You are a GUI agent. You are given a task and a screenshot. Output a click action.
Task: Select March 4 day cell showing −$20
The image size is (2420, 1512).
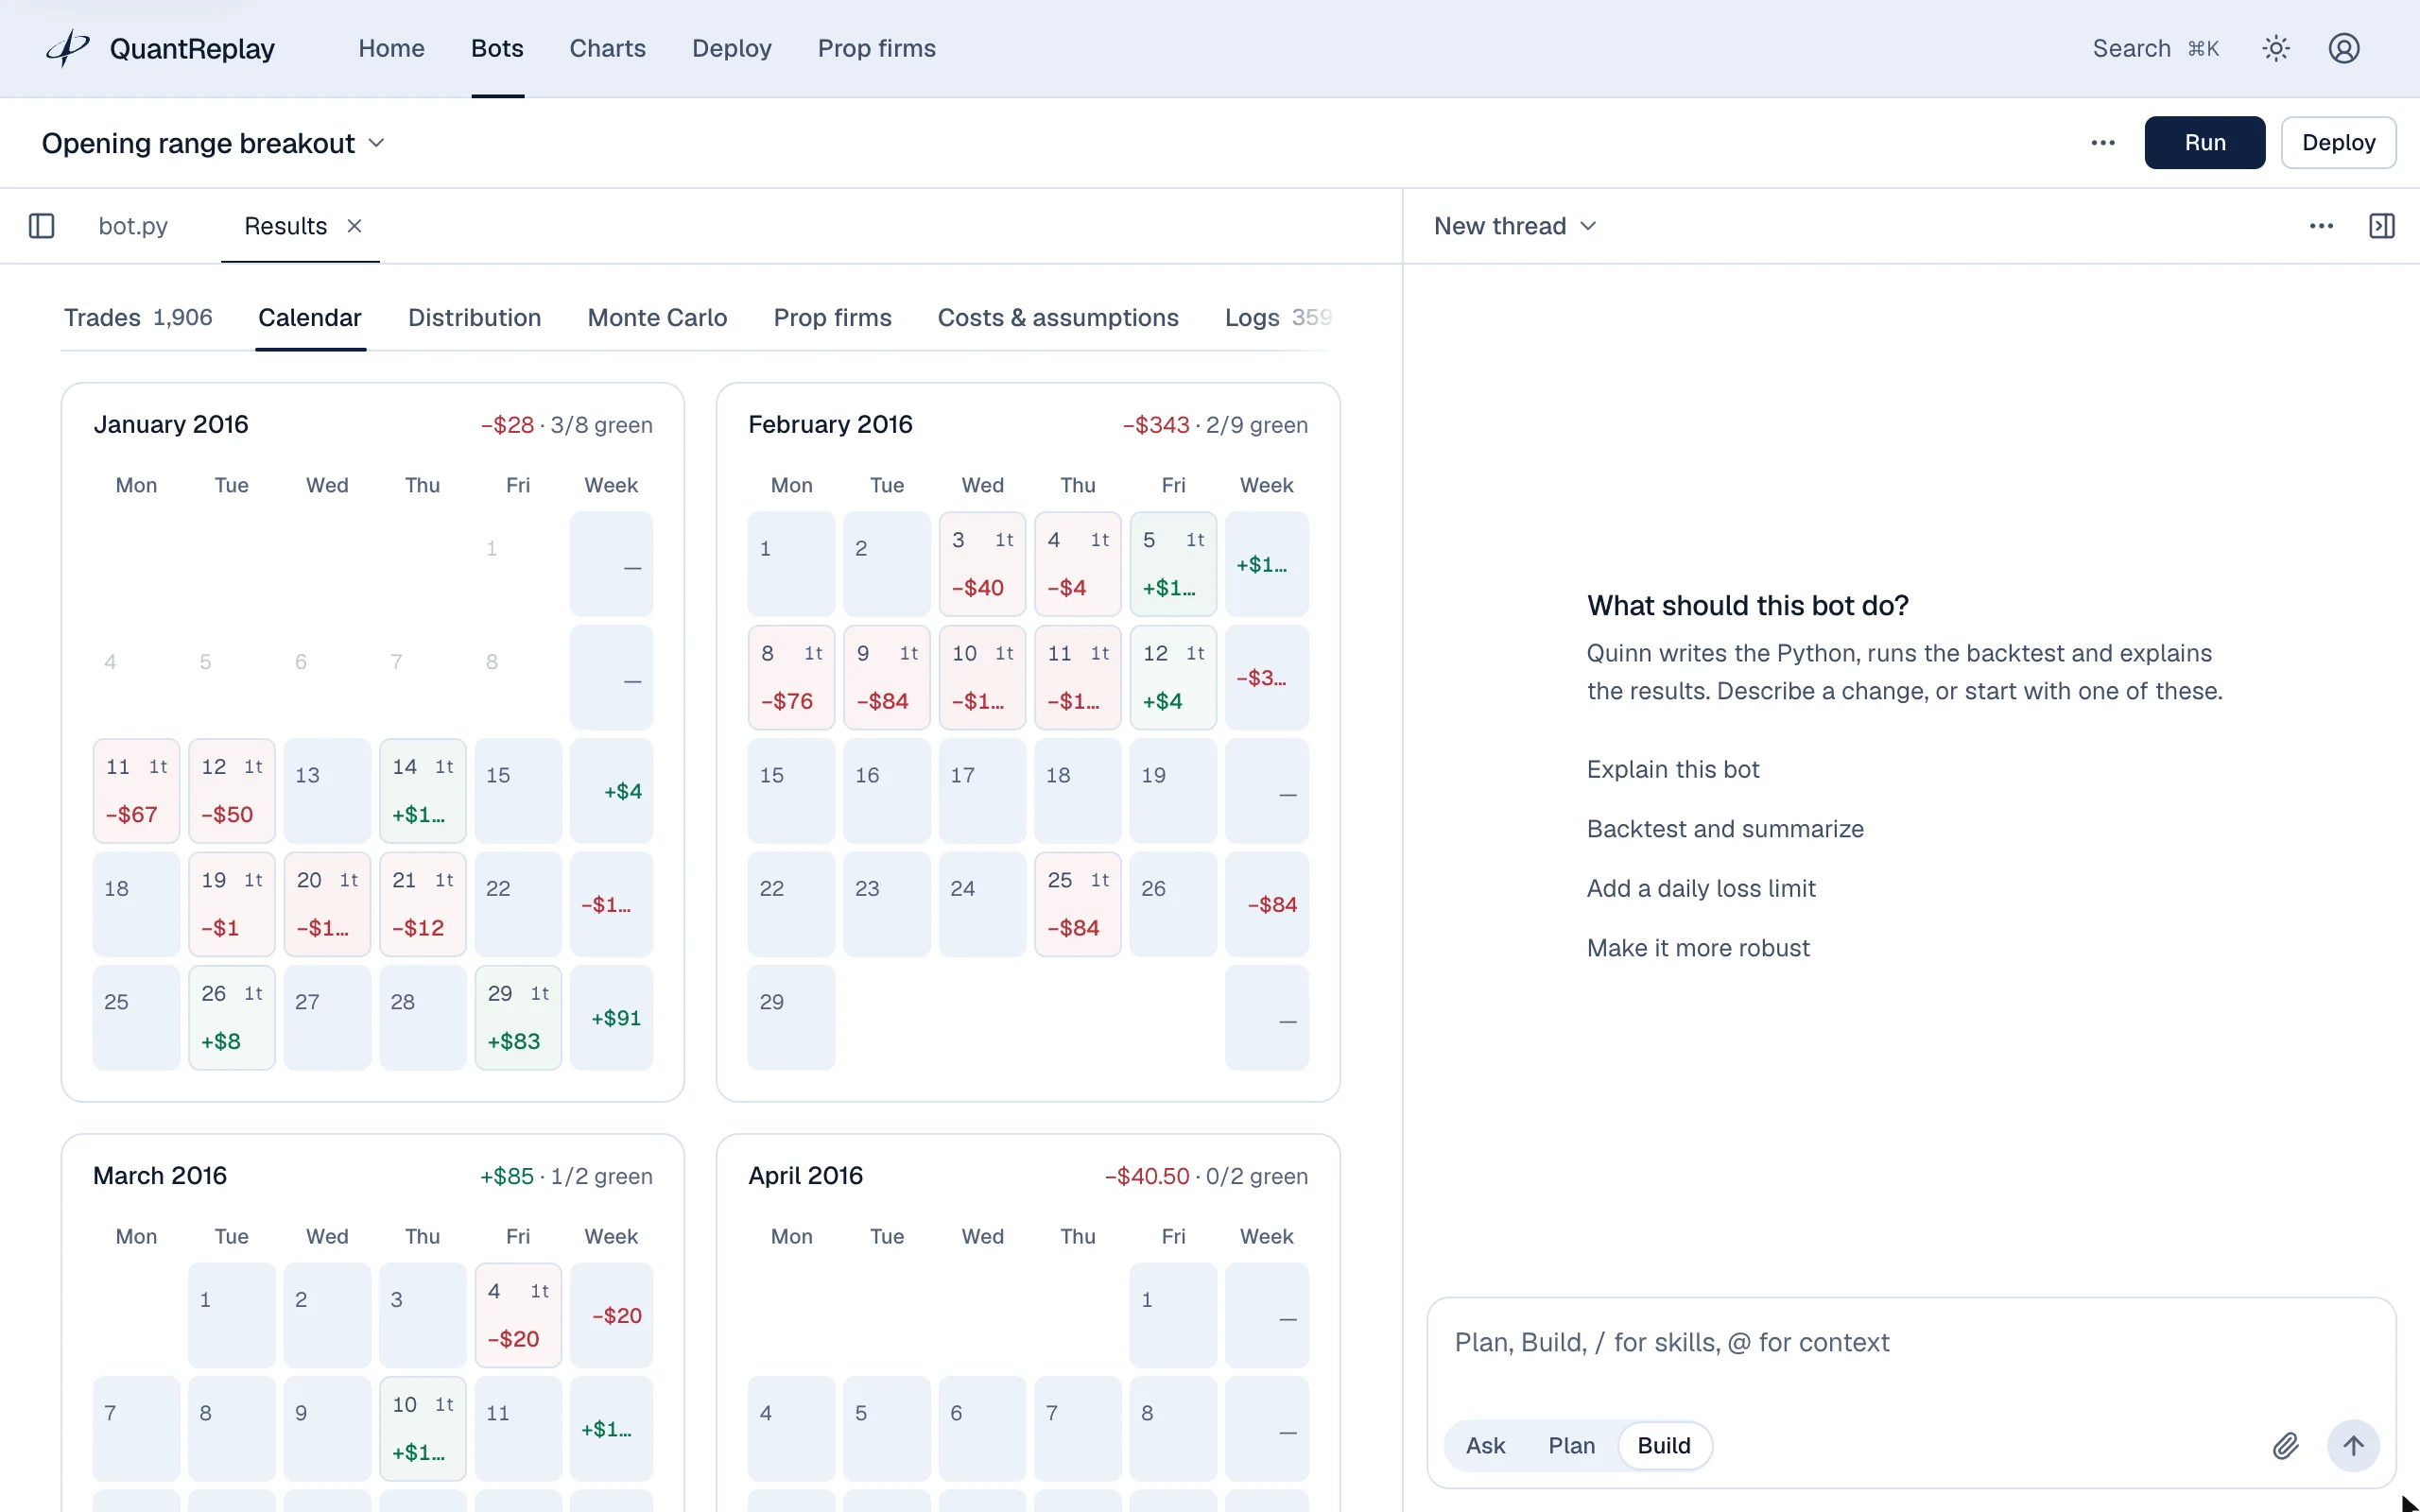(x=518, y=1315)
